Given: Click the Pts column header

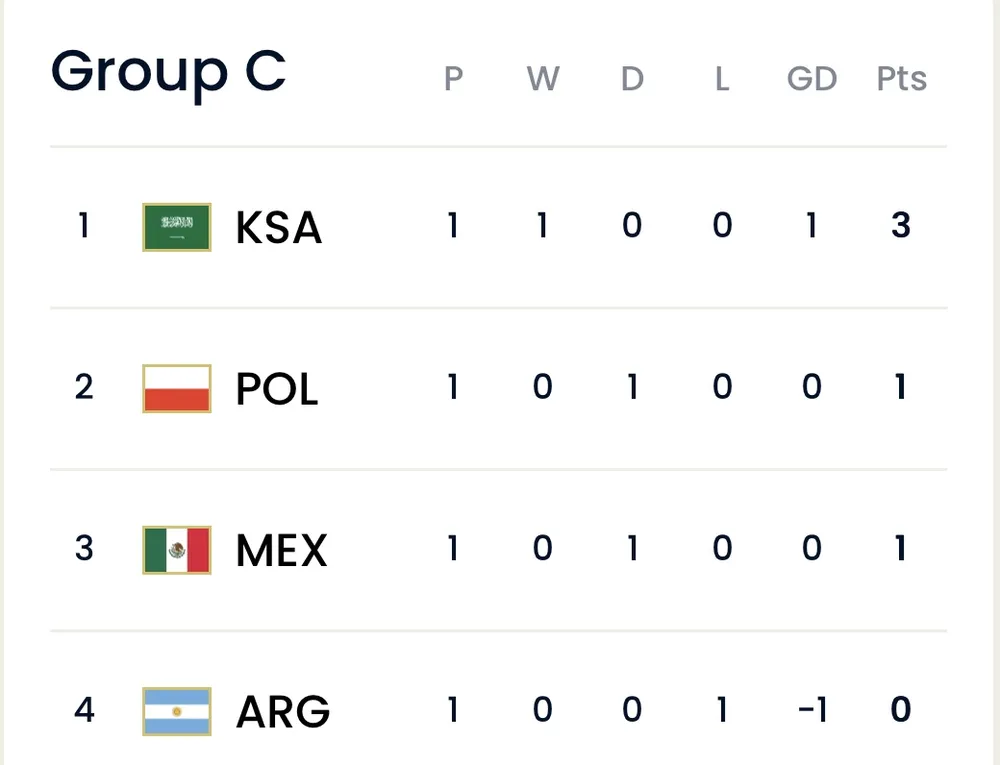Looking at the screenshot, I should click(x=901, y=79).
